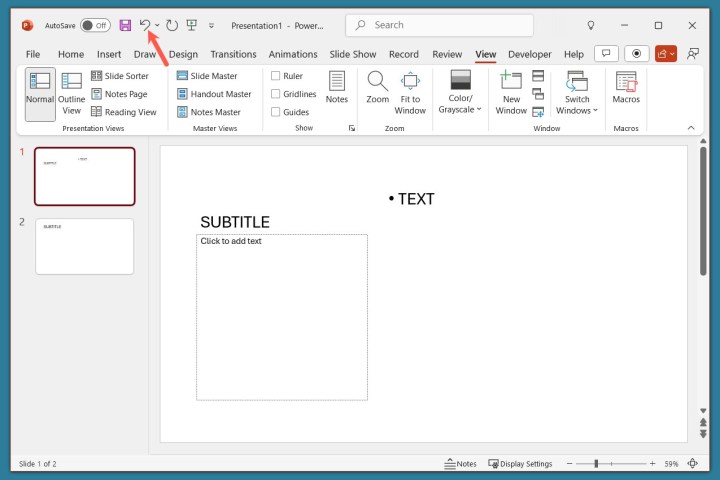Switch to the Animations tab

[x=293, y=54]
